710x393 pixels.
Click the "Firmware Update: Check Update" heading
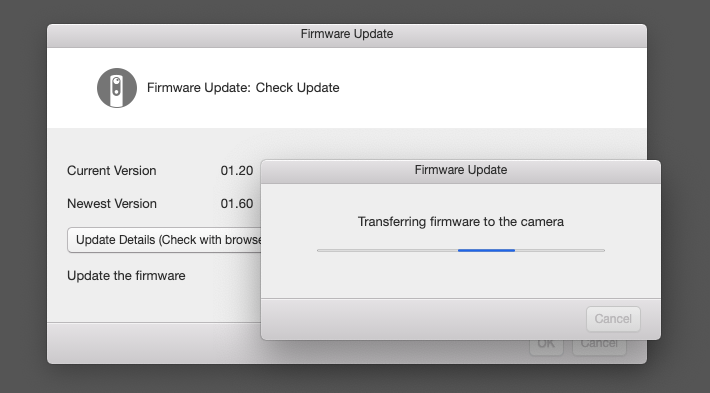(x=243, y=88)
